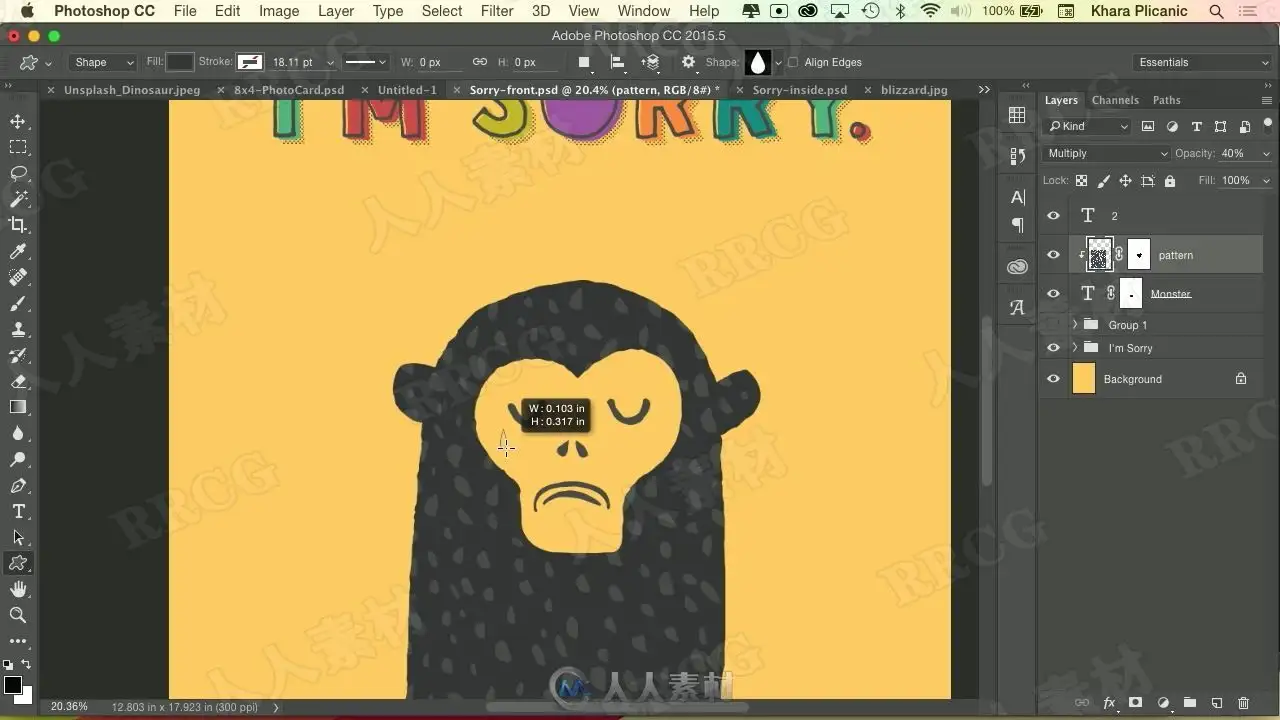Open the Kind layer filter dropdown

click(1087, 127)
